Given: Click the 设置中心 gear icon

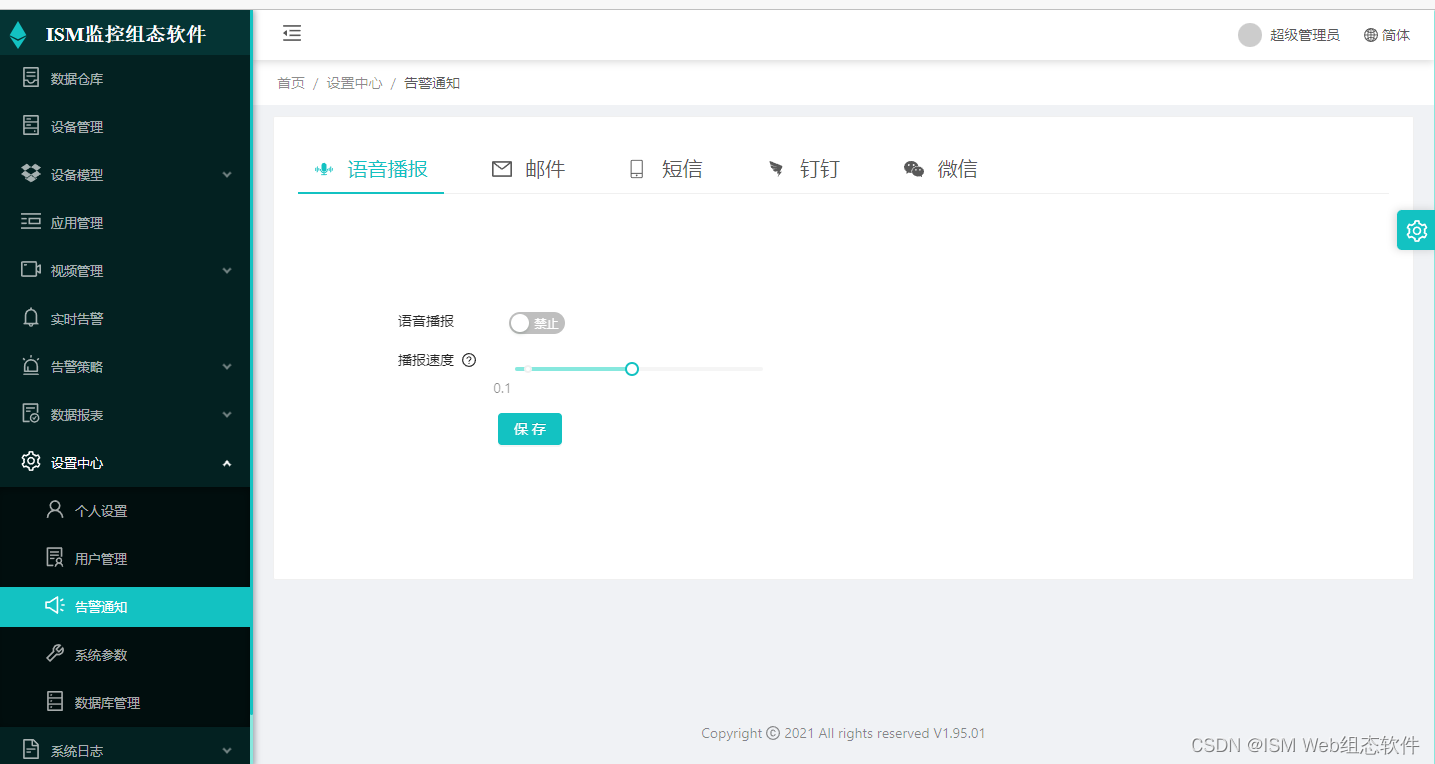Looking at the screenshot, I should coord(31,462).
